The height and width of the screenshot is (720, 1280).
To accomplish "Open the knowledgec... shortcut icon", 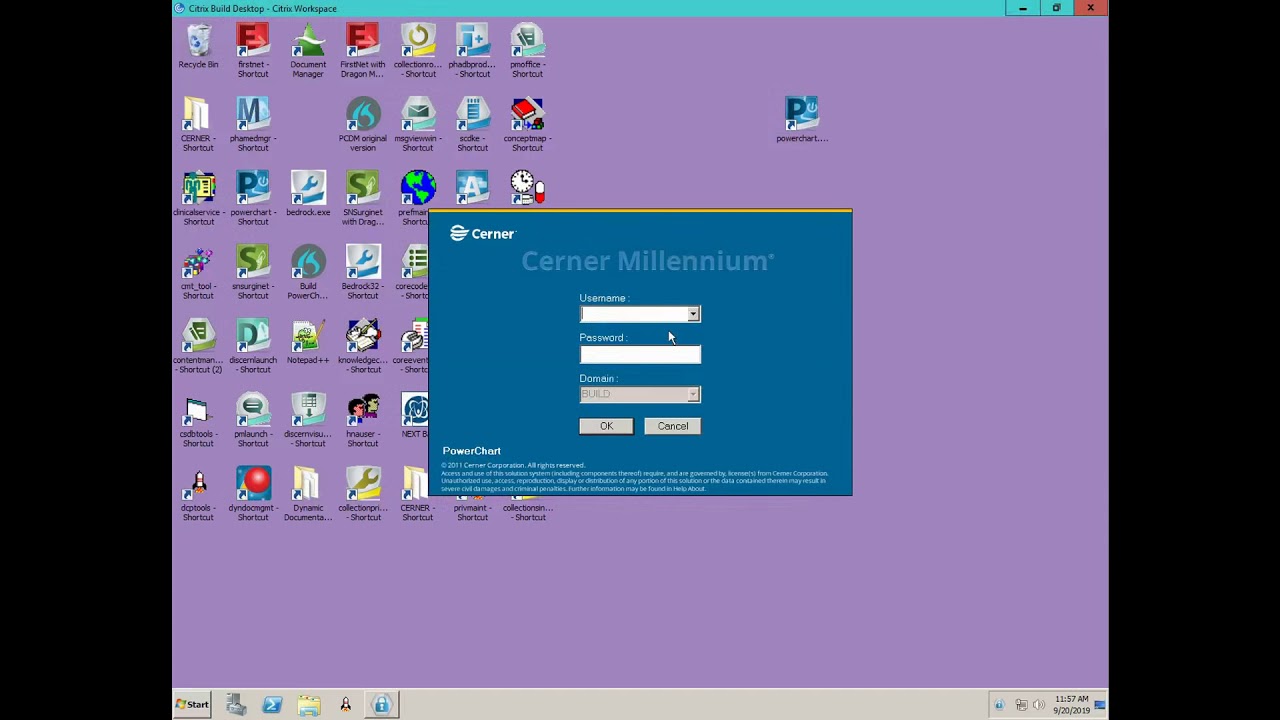I will click(x=363, y=347).
